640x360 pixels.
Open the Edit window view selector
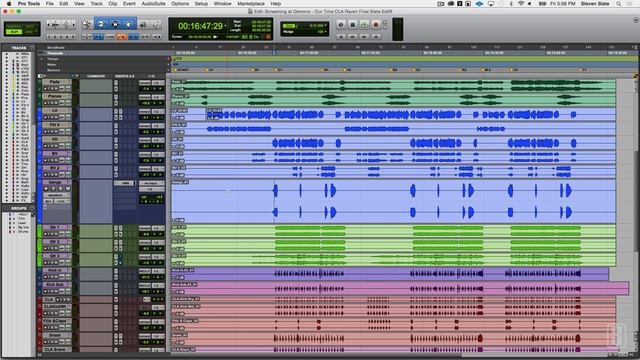[40, 76]
